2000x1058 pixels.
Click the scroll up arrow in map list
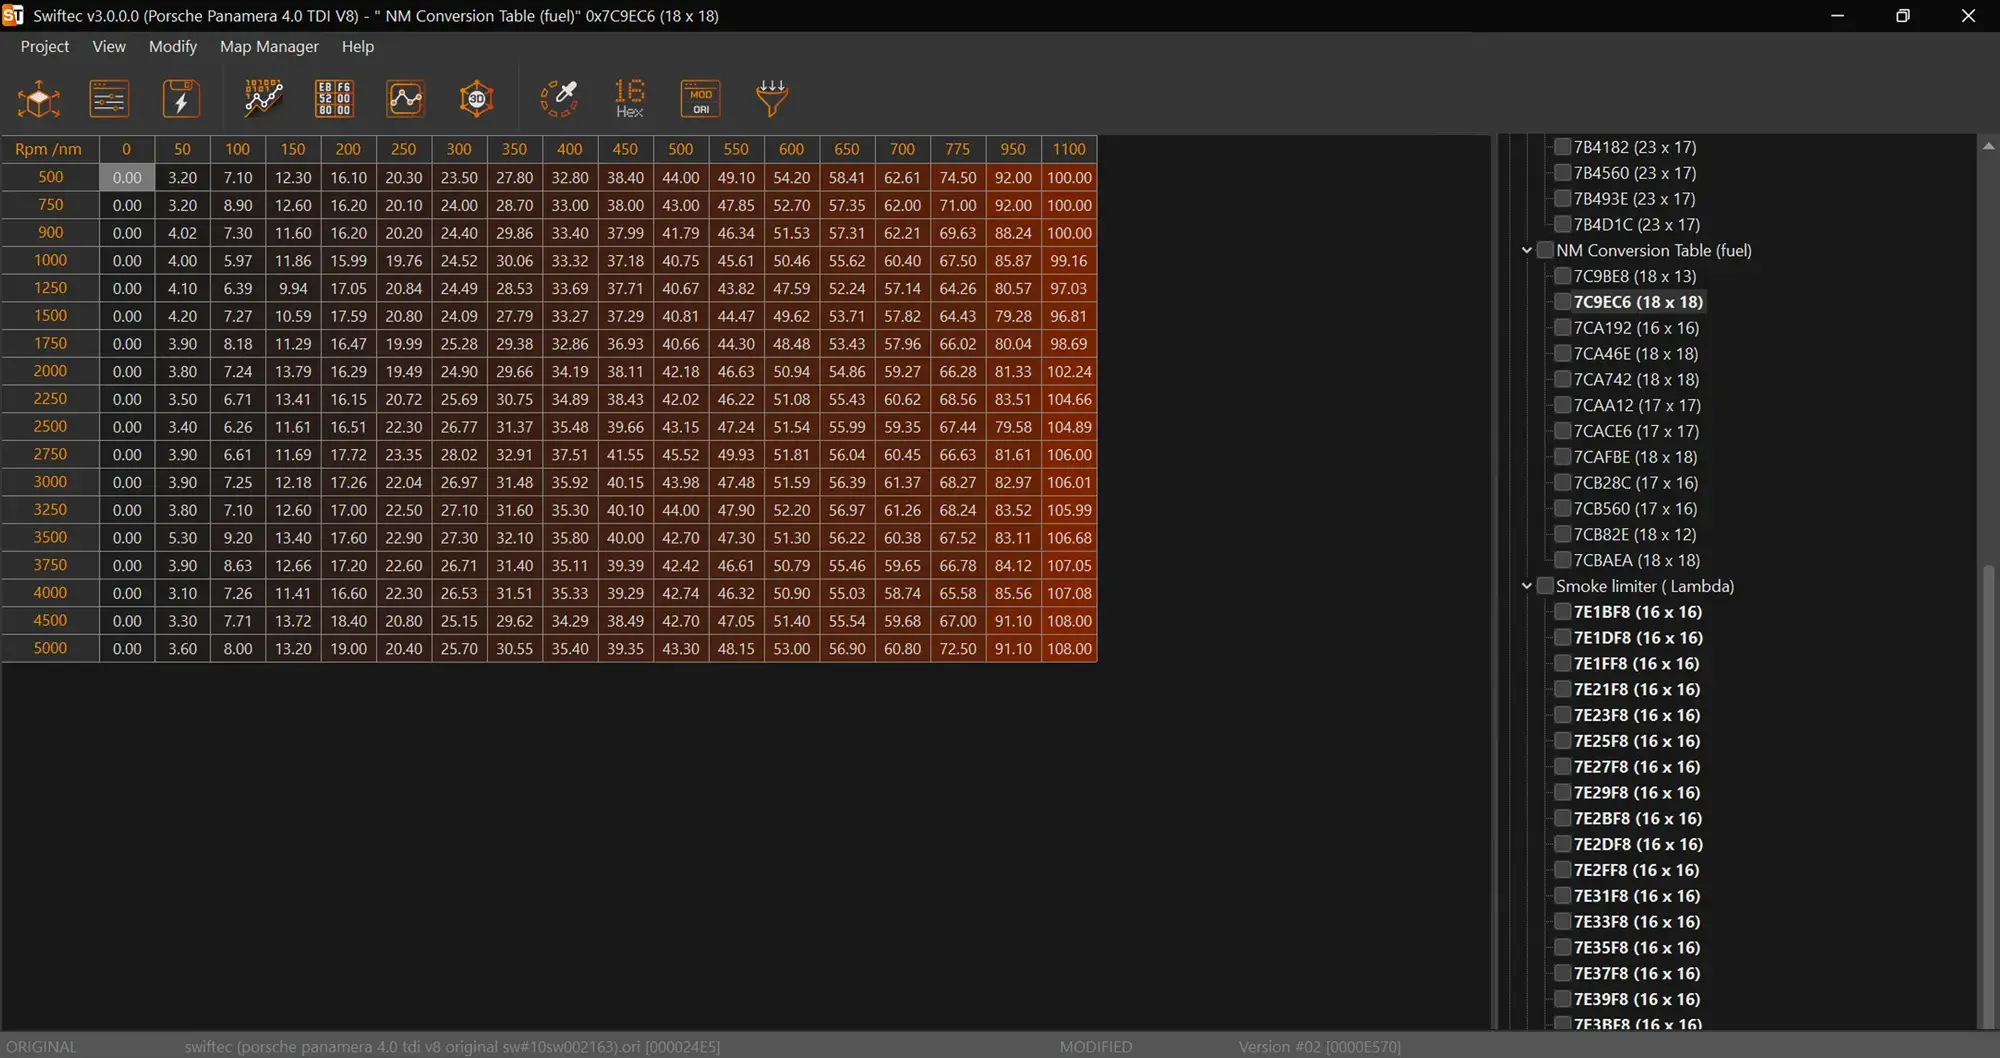pos(1988,146)
